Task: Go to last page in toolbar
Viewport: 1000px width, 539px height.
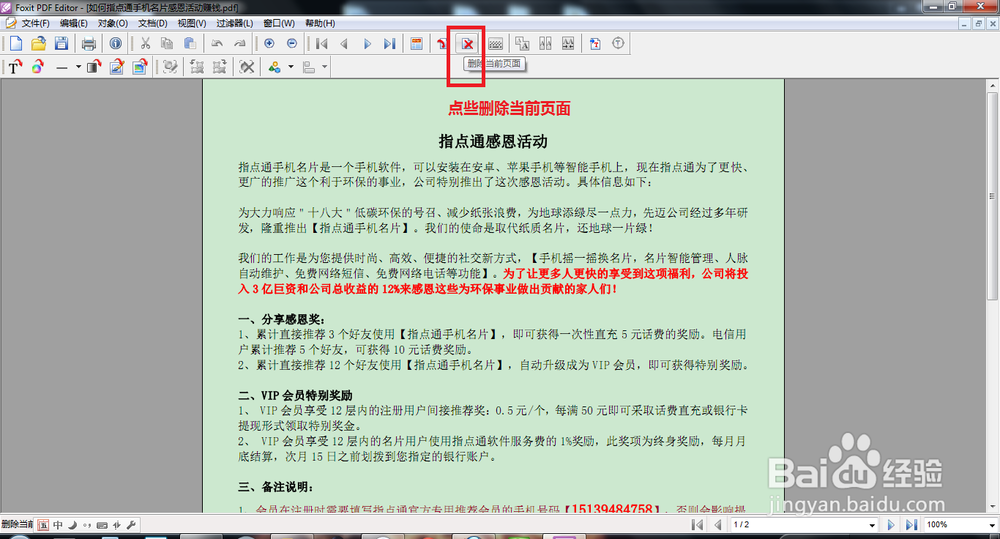Action: [390, 43]
